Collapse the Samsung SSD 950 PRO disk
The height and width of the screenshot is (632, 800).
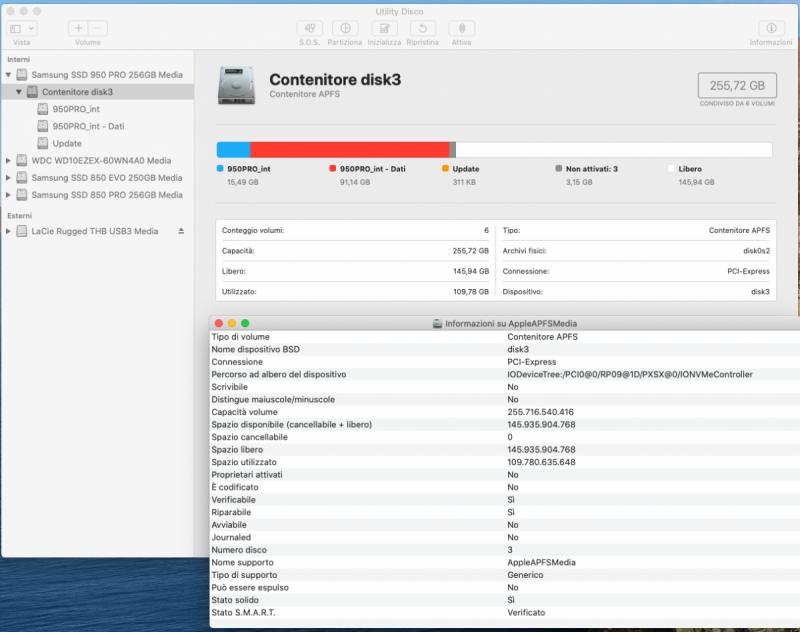point(9,75)
